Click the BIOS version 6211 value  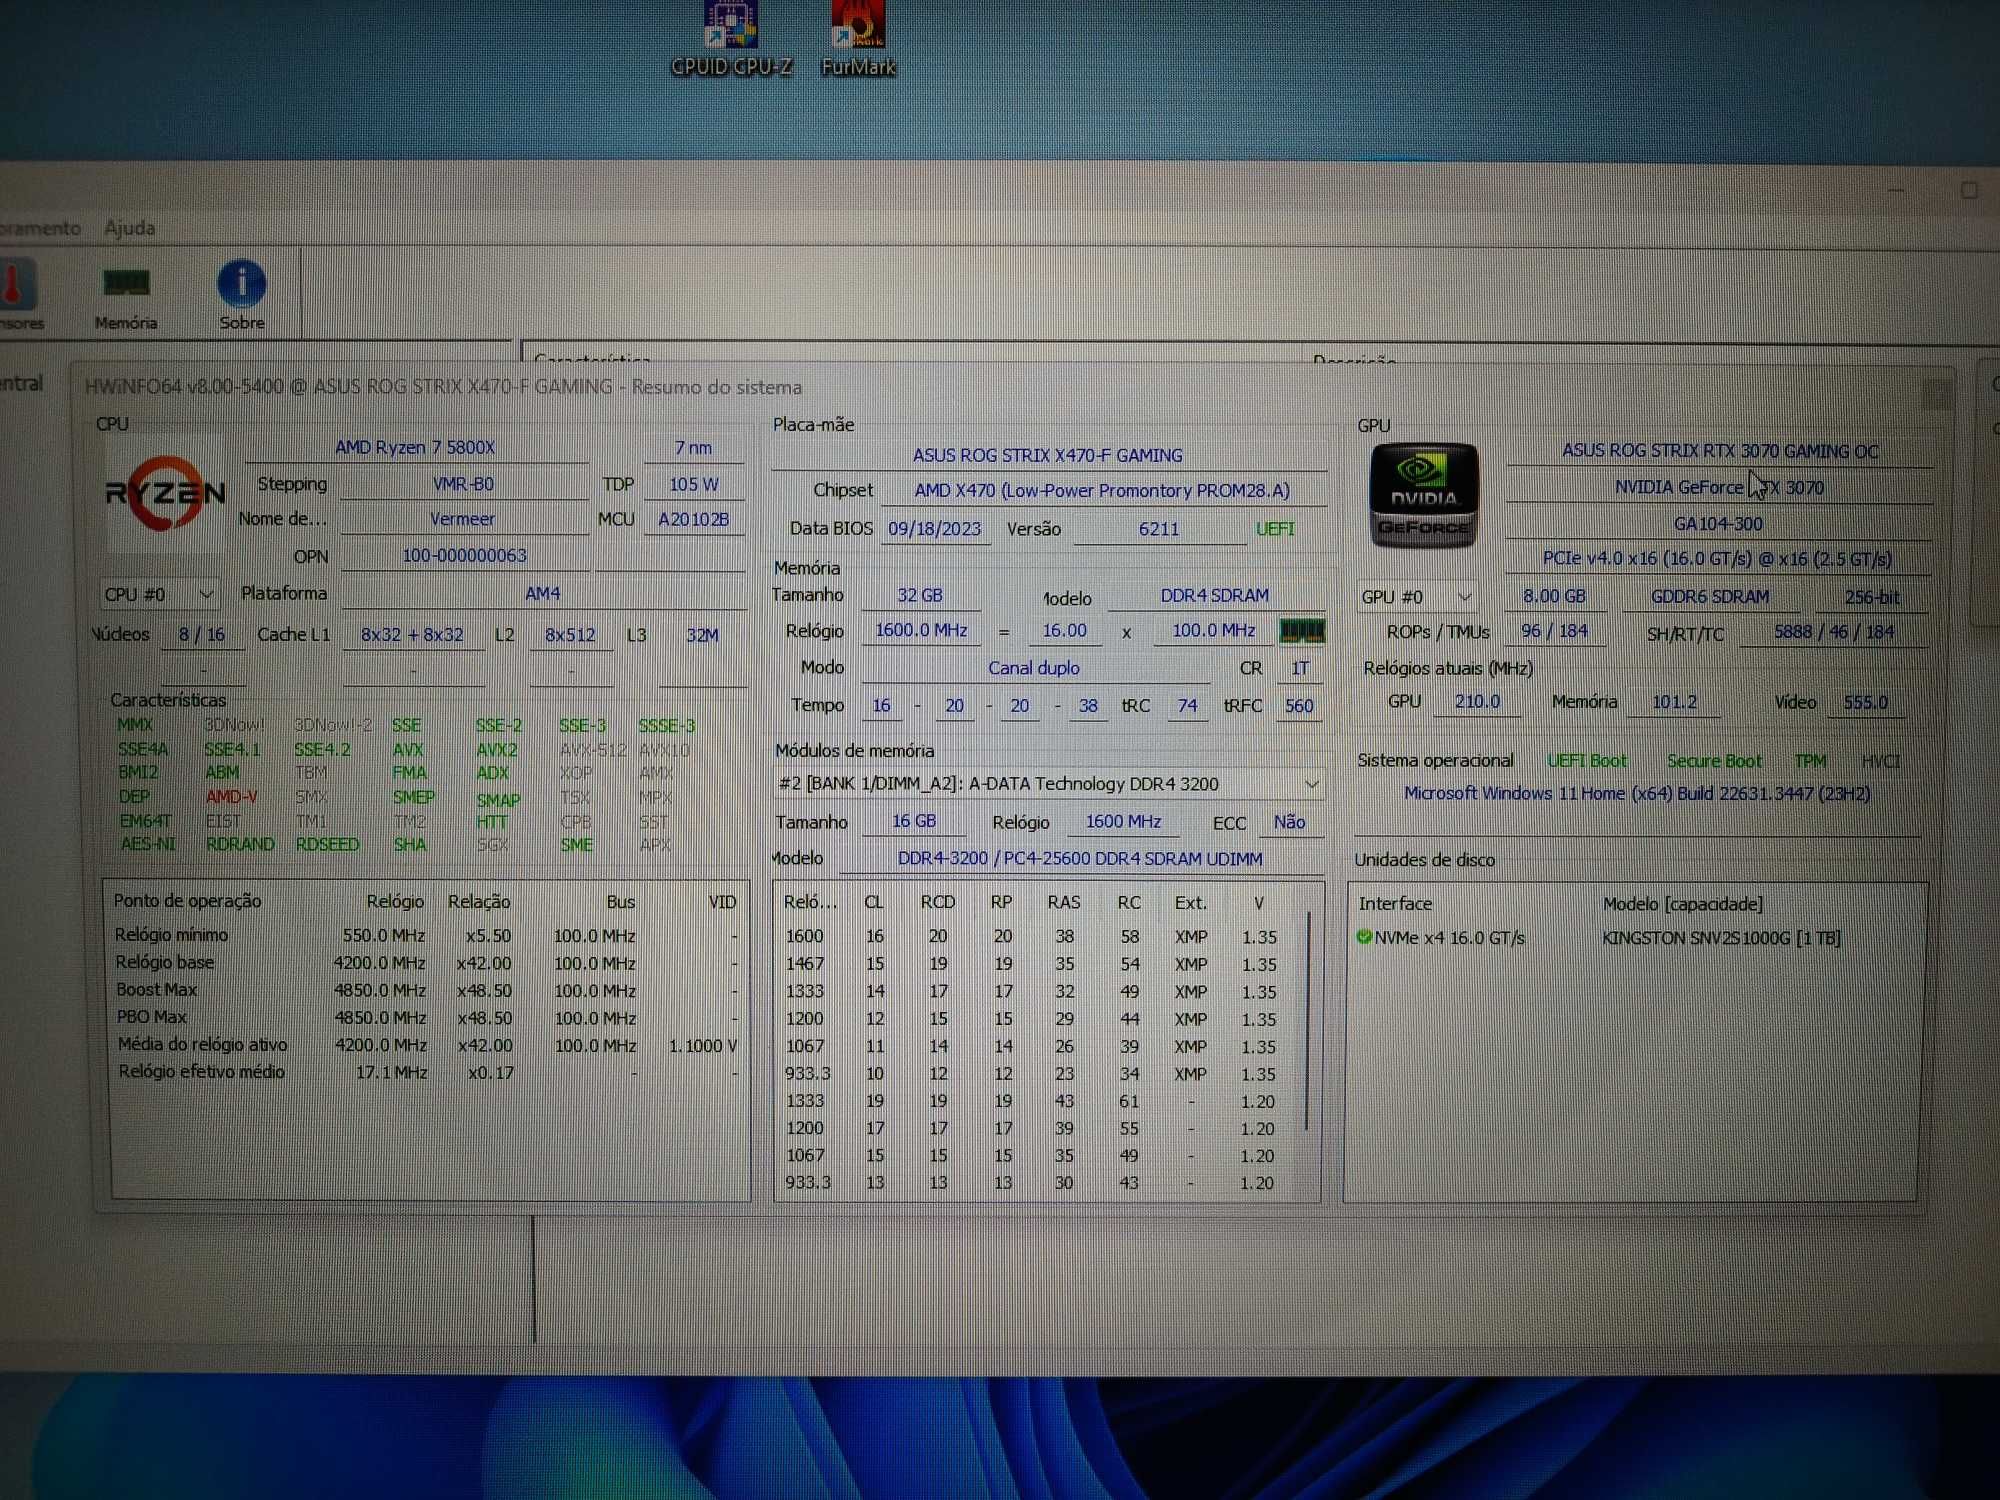pos(1159,529)
